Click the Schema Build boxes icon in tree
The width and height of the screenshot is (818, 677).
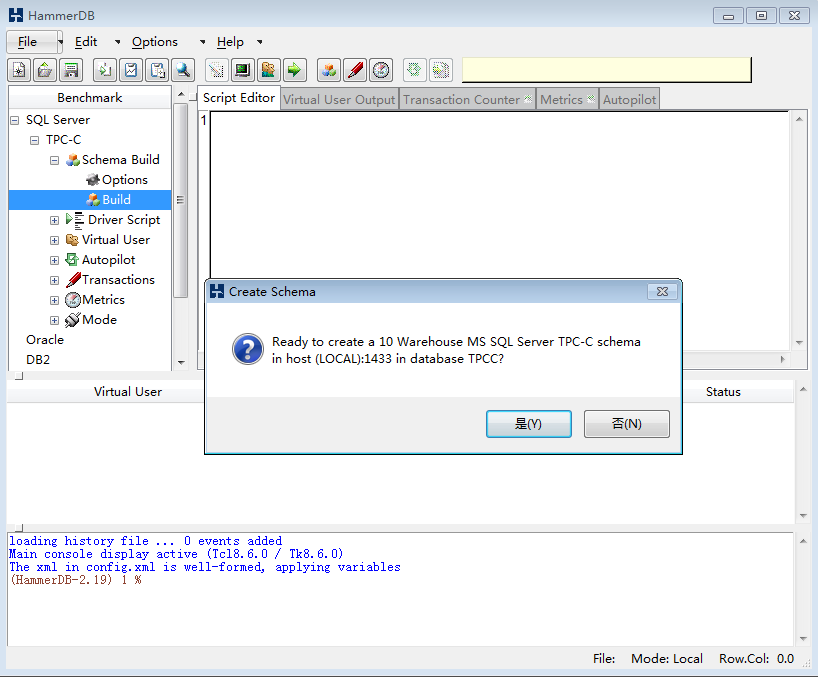coord(73,160)
